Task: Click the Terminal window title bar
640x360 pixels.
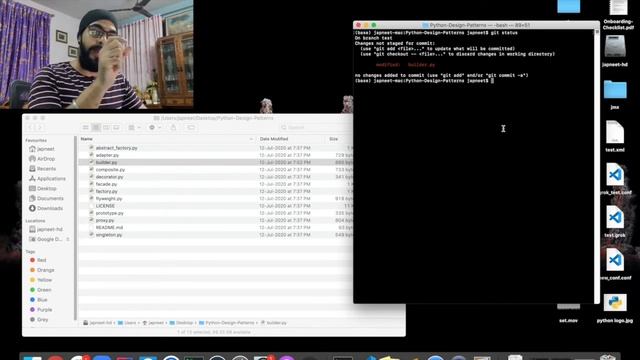Action: click(x=476, y=25)
